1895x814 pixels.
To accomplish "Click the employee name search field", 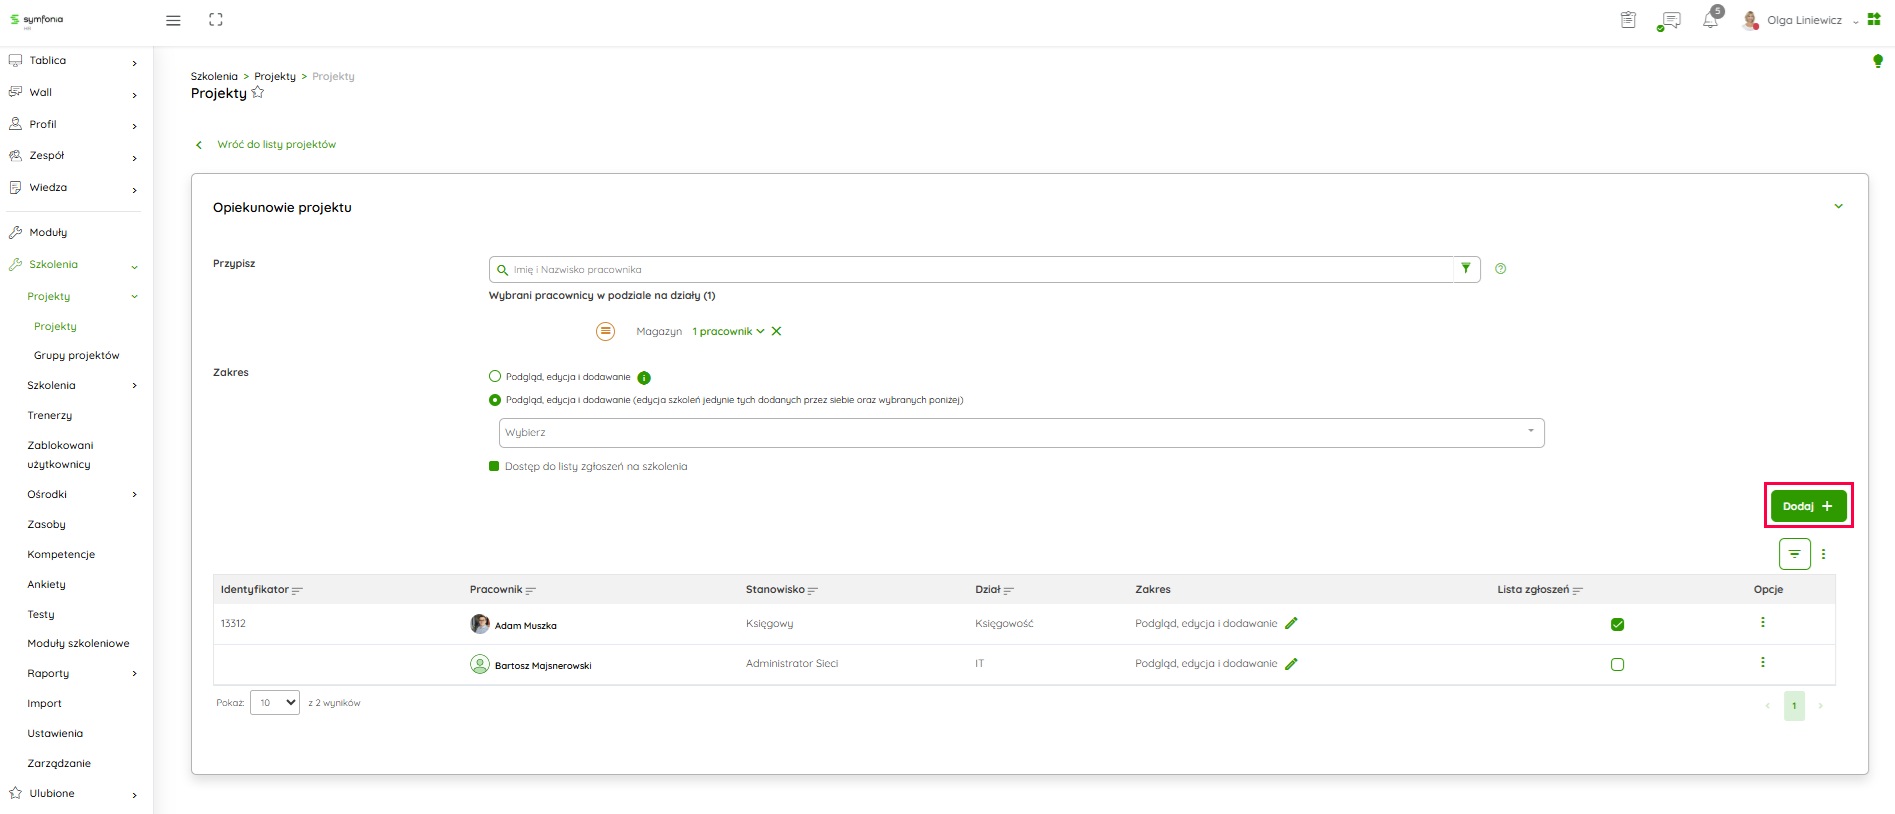I will click(x=970, y=270).
